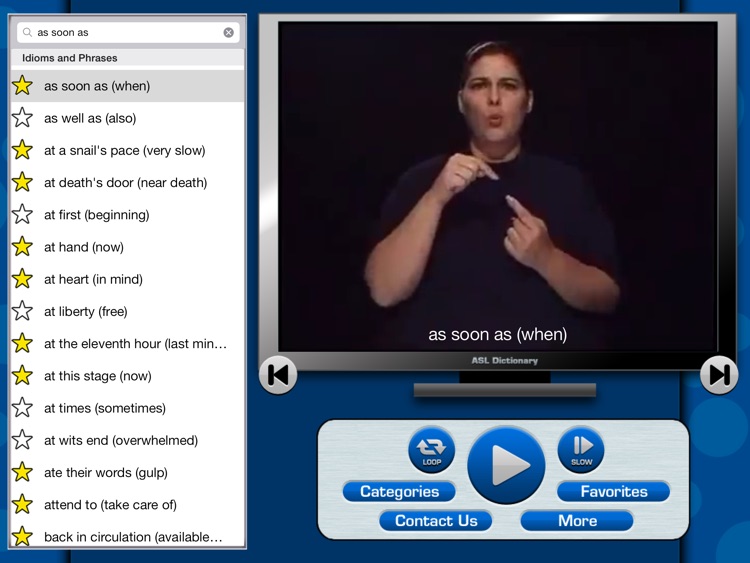
Task: Tap the ASL sign video area
Action: point(498,187)
